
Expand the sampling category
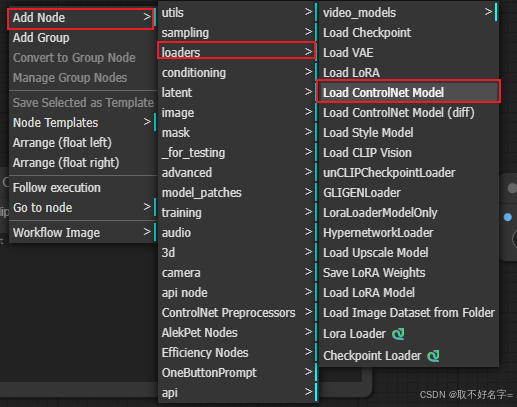[x=238, y=33]
